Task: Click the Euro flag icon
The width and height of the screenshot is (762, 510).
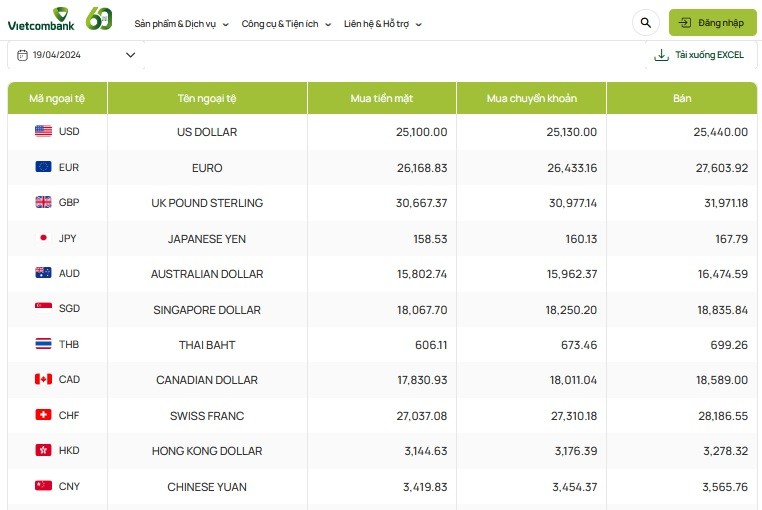Action: coord(43,167)
